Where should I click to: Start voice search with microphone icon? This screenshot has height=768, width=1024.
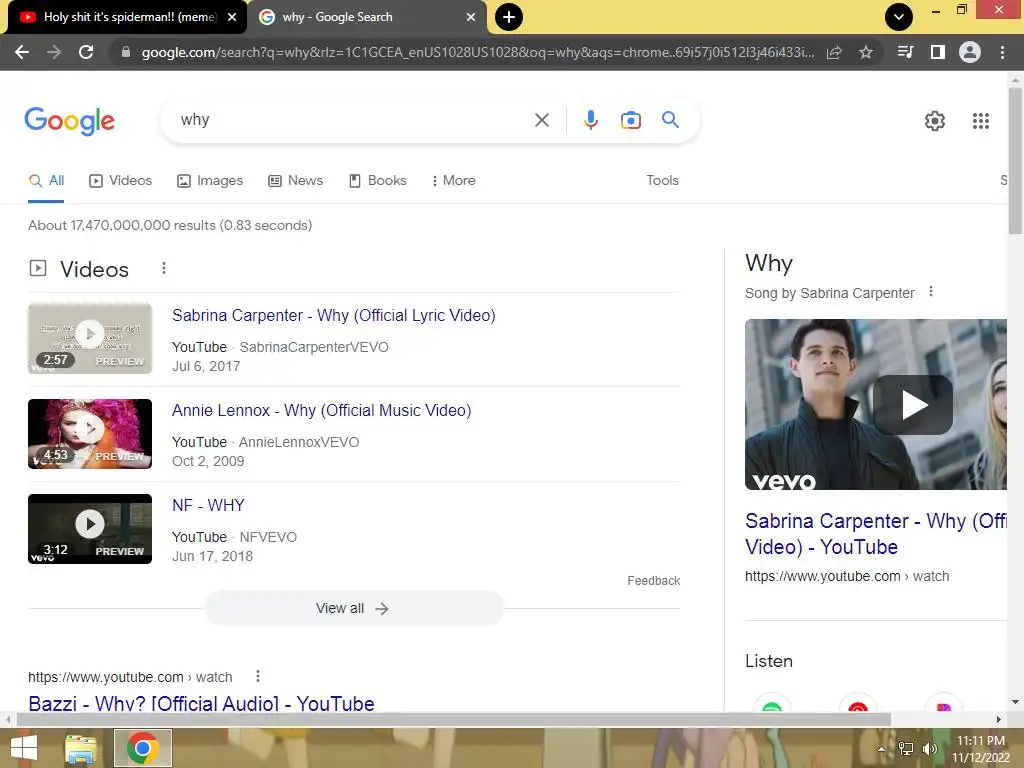[x=590, y=120]
